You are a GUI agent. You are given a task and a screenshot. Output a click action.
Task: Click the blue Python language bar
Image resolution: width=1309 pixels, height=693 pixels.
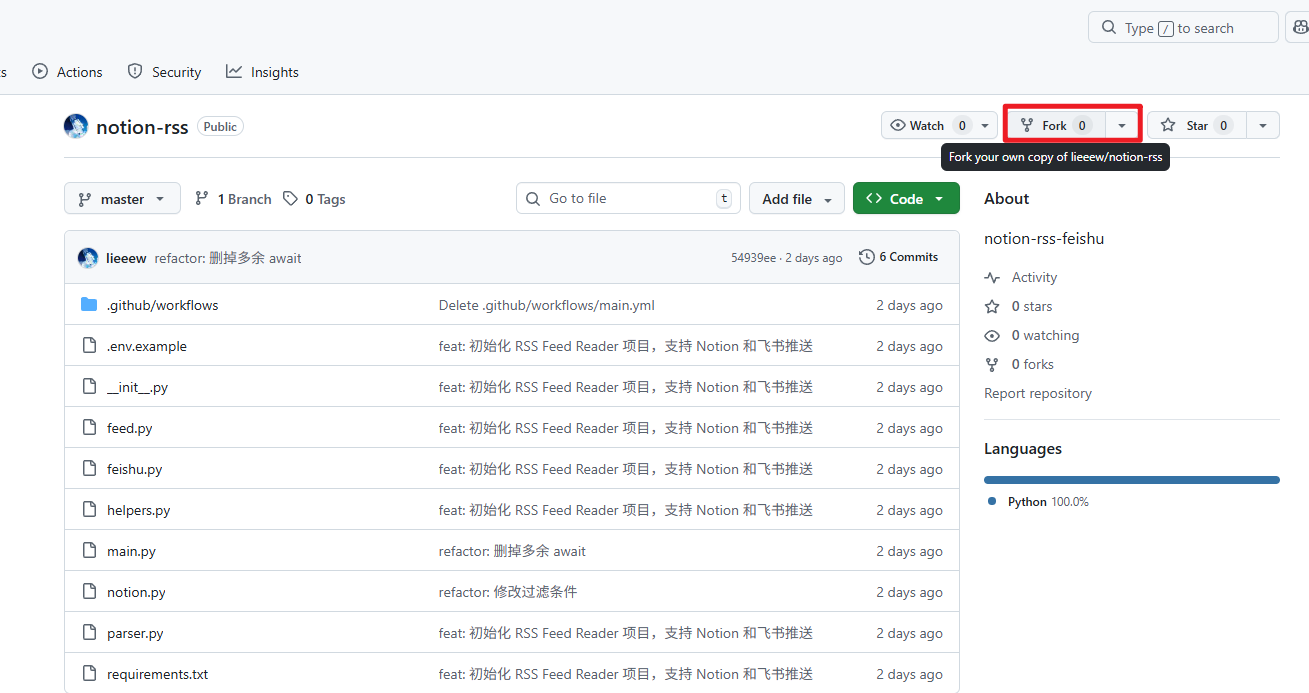(x=1132, y=480)
